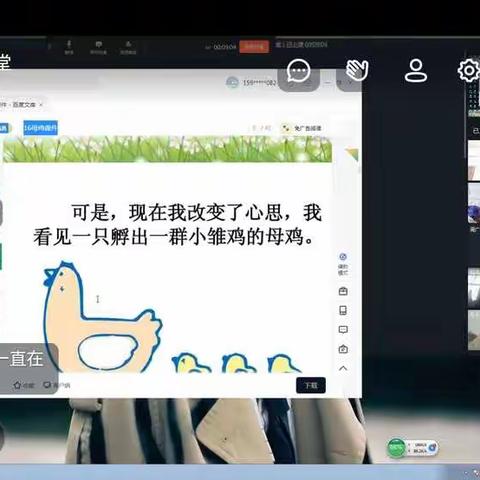Click the 免广告阅读 link
Viewport: 480px width, 480px height.
[x=302, y=128]
